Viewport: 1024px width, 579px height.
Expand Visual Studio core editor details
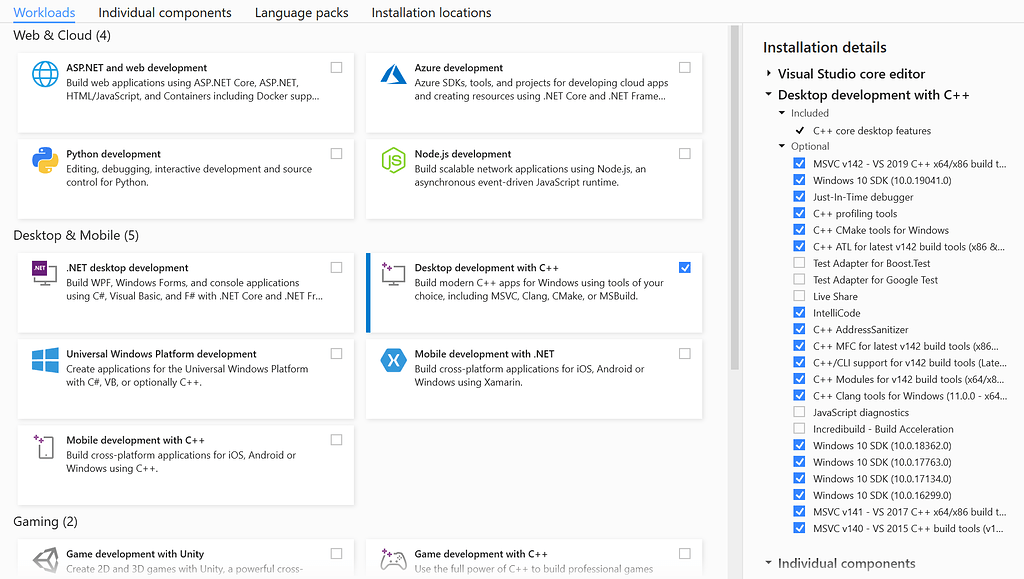(x=769, y=74)
